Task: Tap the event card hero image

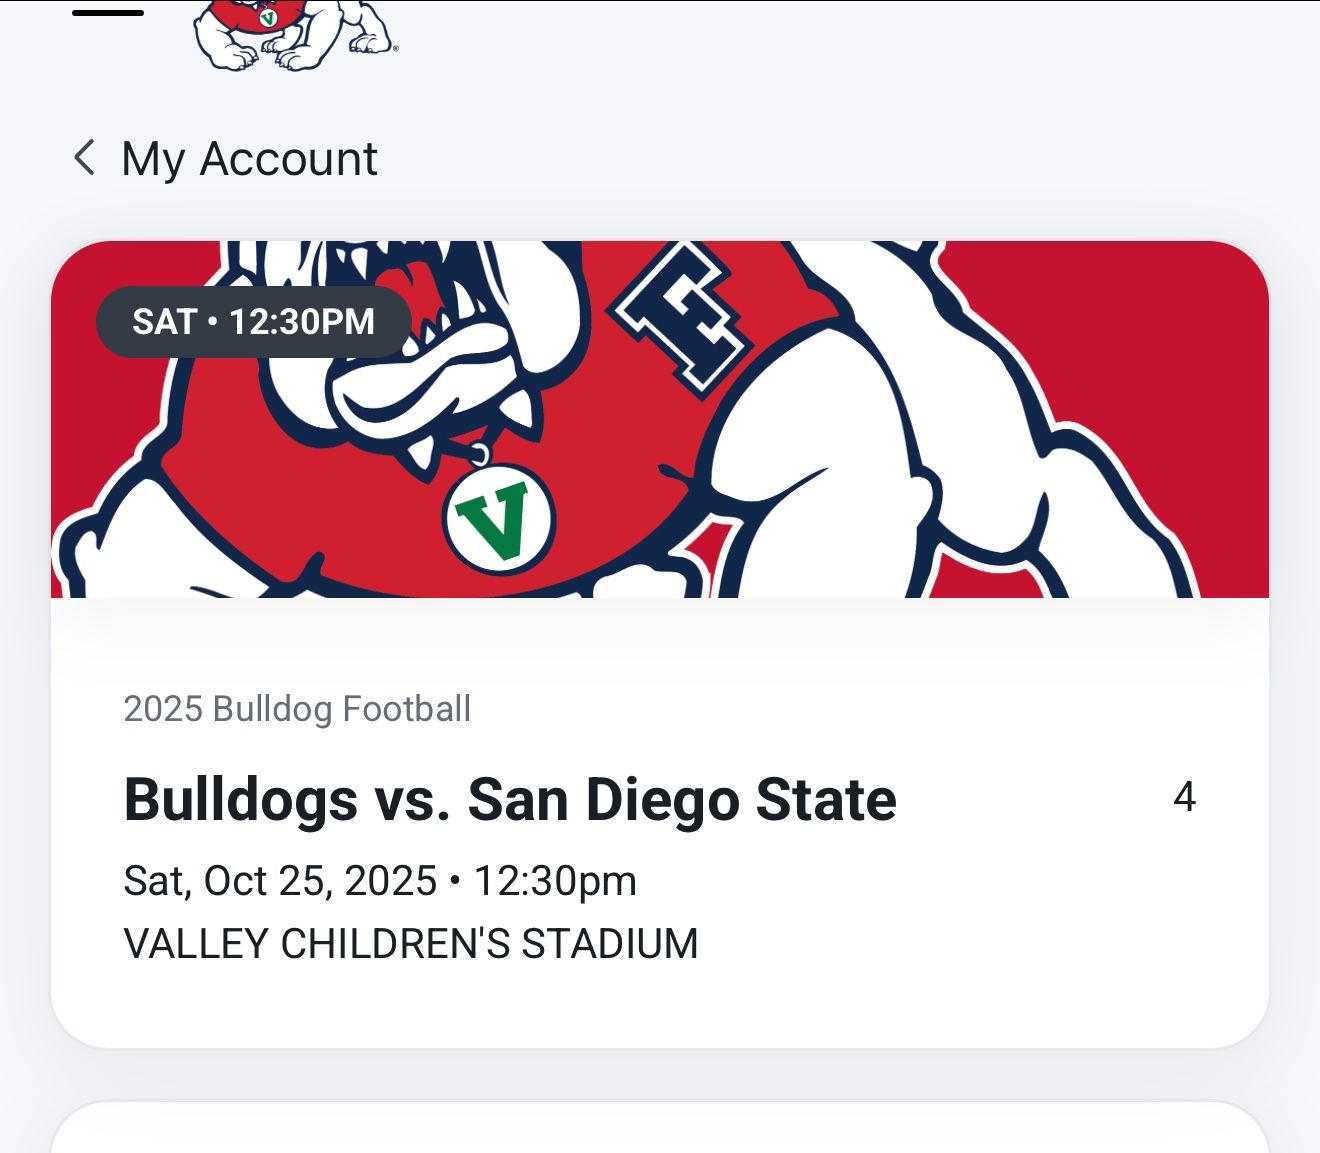Action: [x=660, y=420]
